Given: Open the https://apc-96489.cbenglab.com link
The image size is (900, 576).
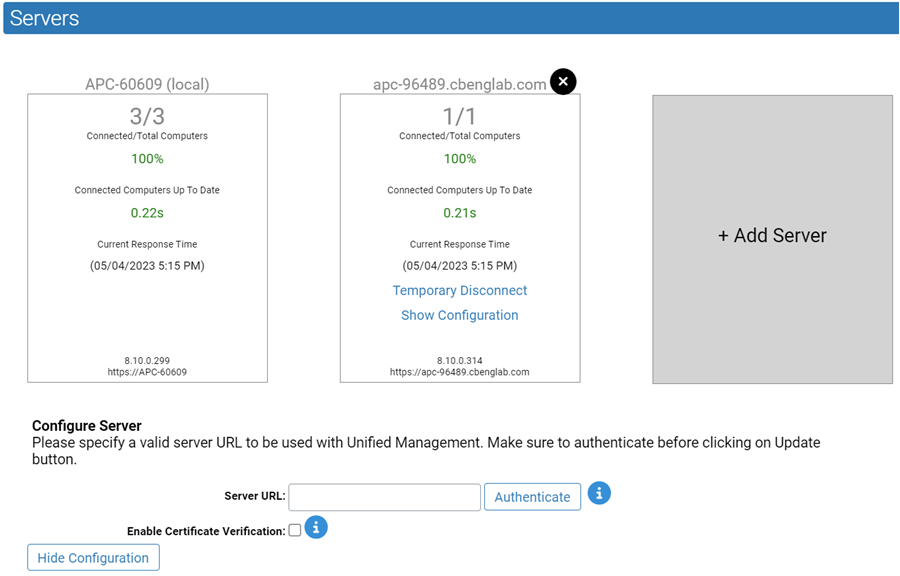Looking at the screenshot, I should click(459, 371).
